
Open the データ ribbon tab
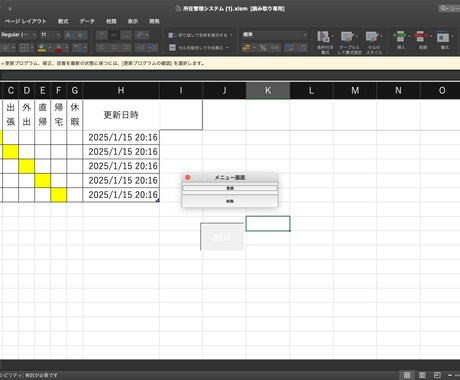point(87,21)
